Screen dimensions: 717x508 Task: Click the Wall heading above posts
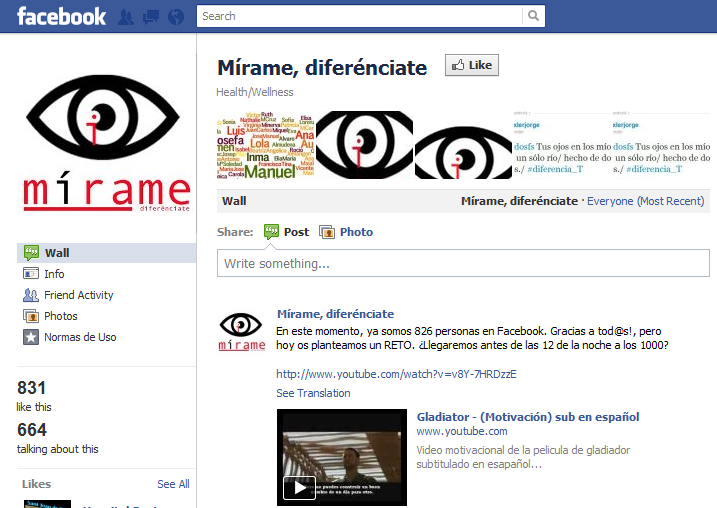[x=234, y=201]
